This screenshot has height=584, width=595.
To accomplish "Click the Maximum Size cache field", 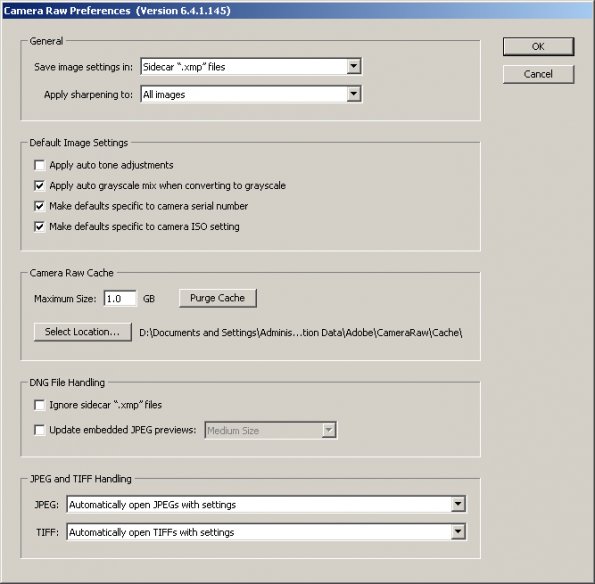I will click(x=120, y=299).
